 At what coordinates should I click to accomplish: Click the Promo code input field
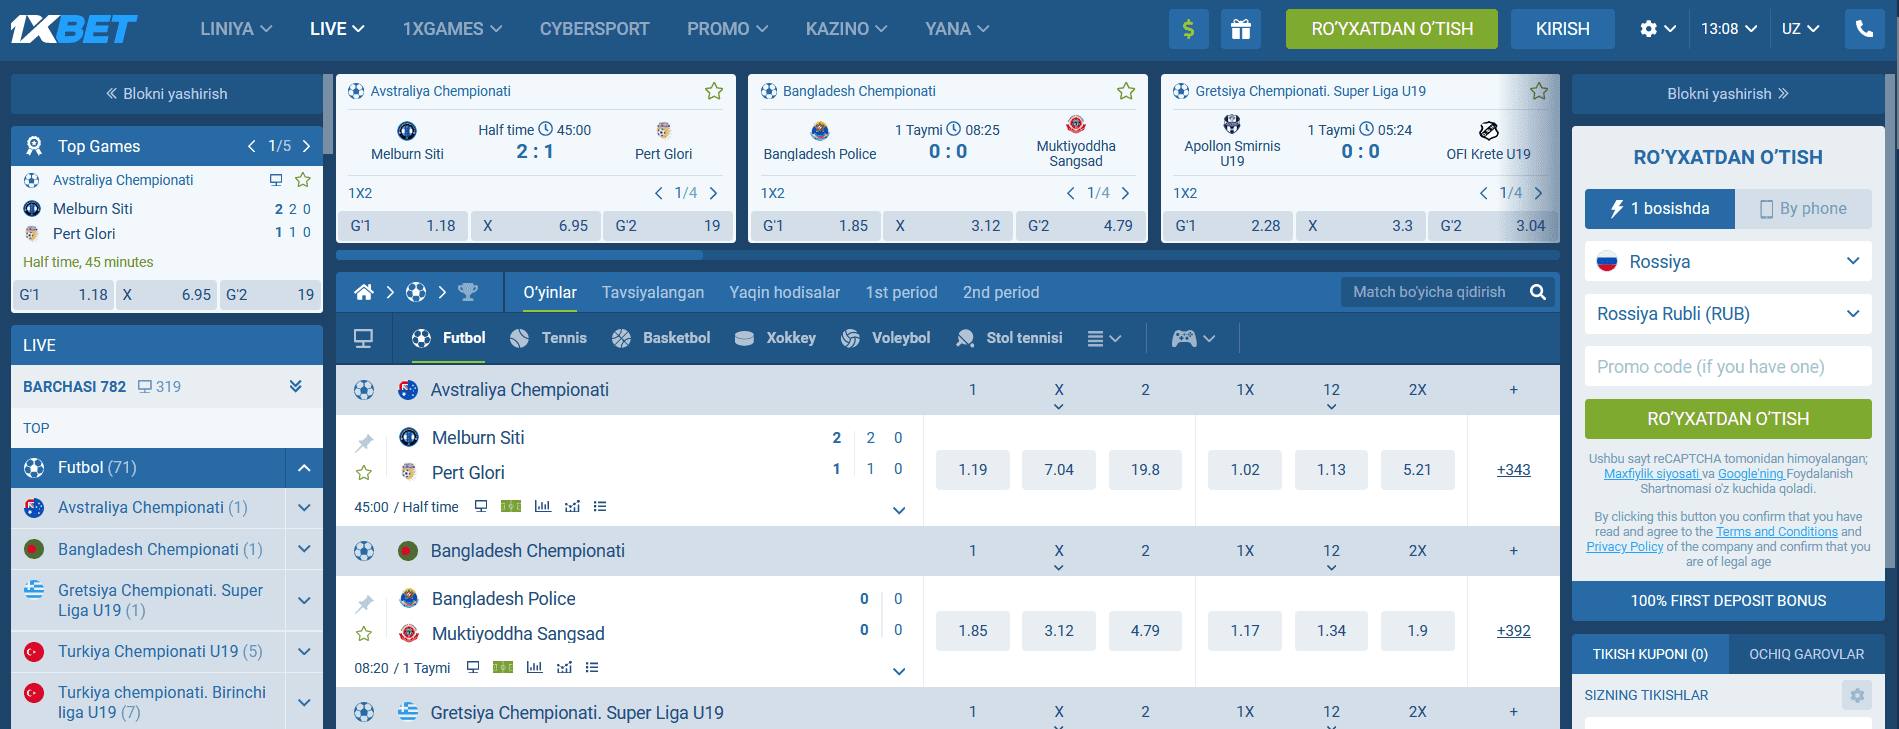(1728, 366)
